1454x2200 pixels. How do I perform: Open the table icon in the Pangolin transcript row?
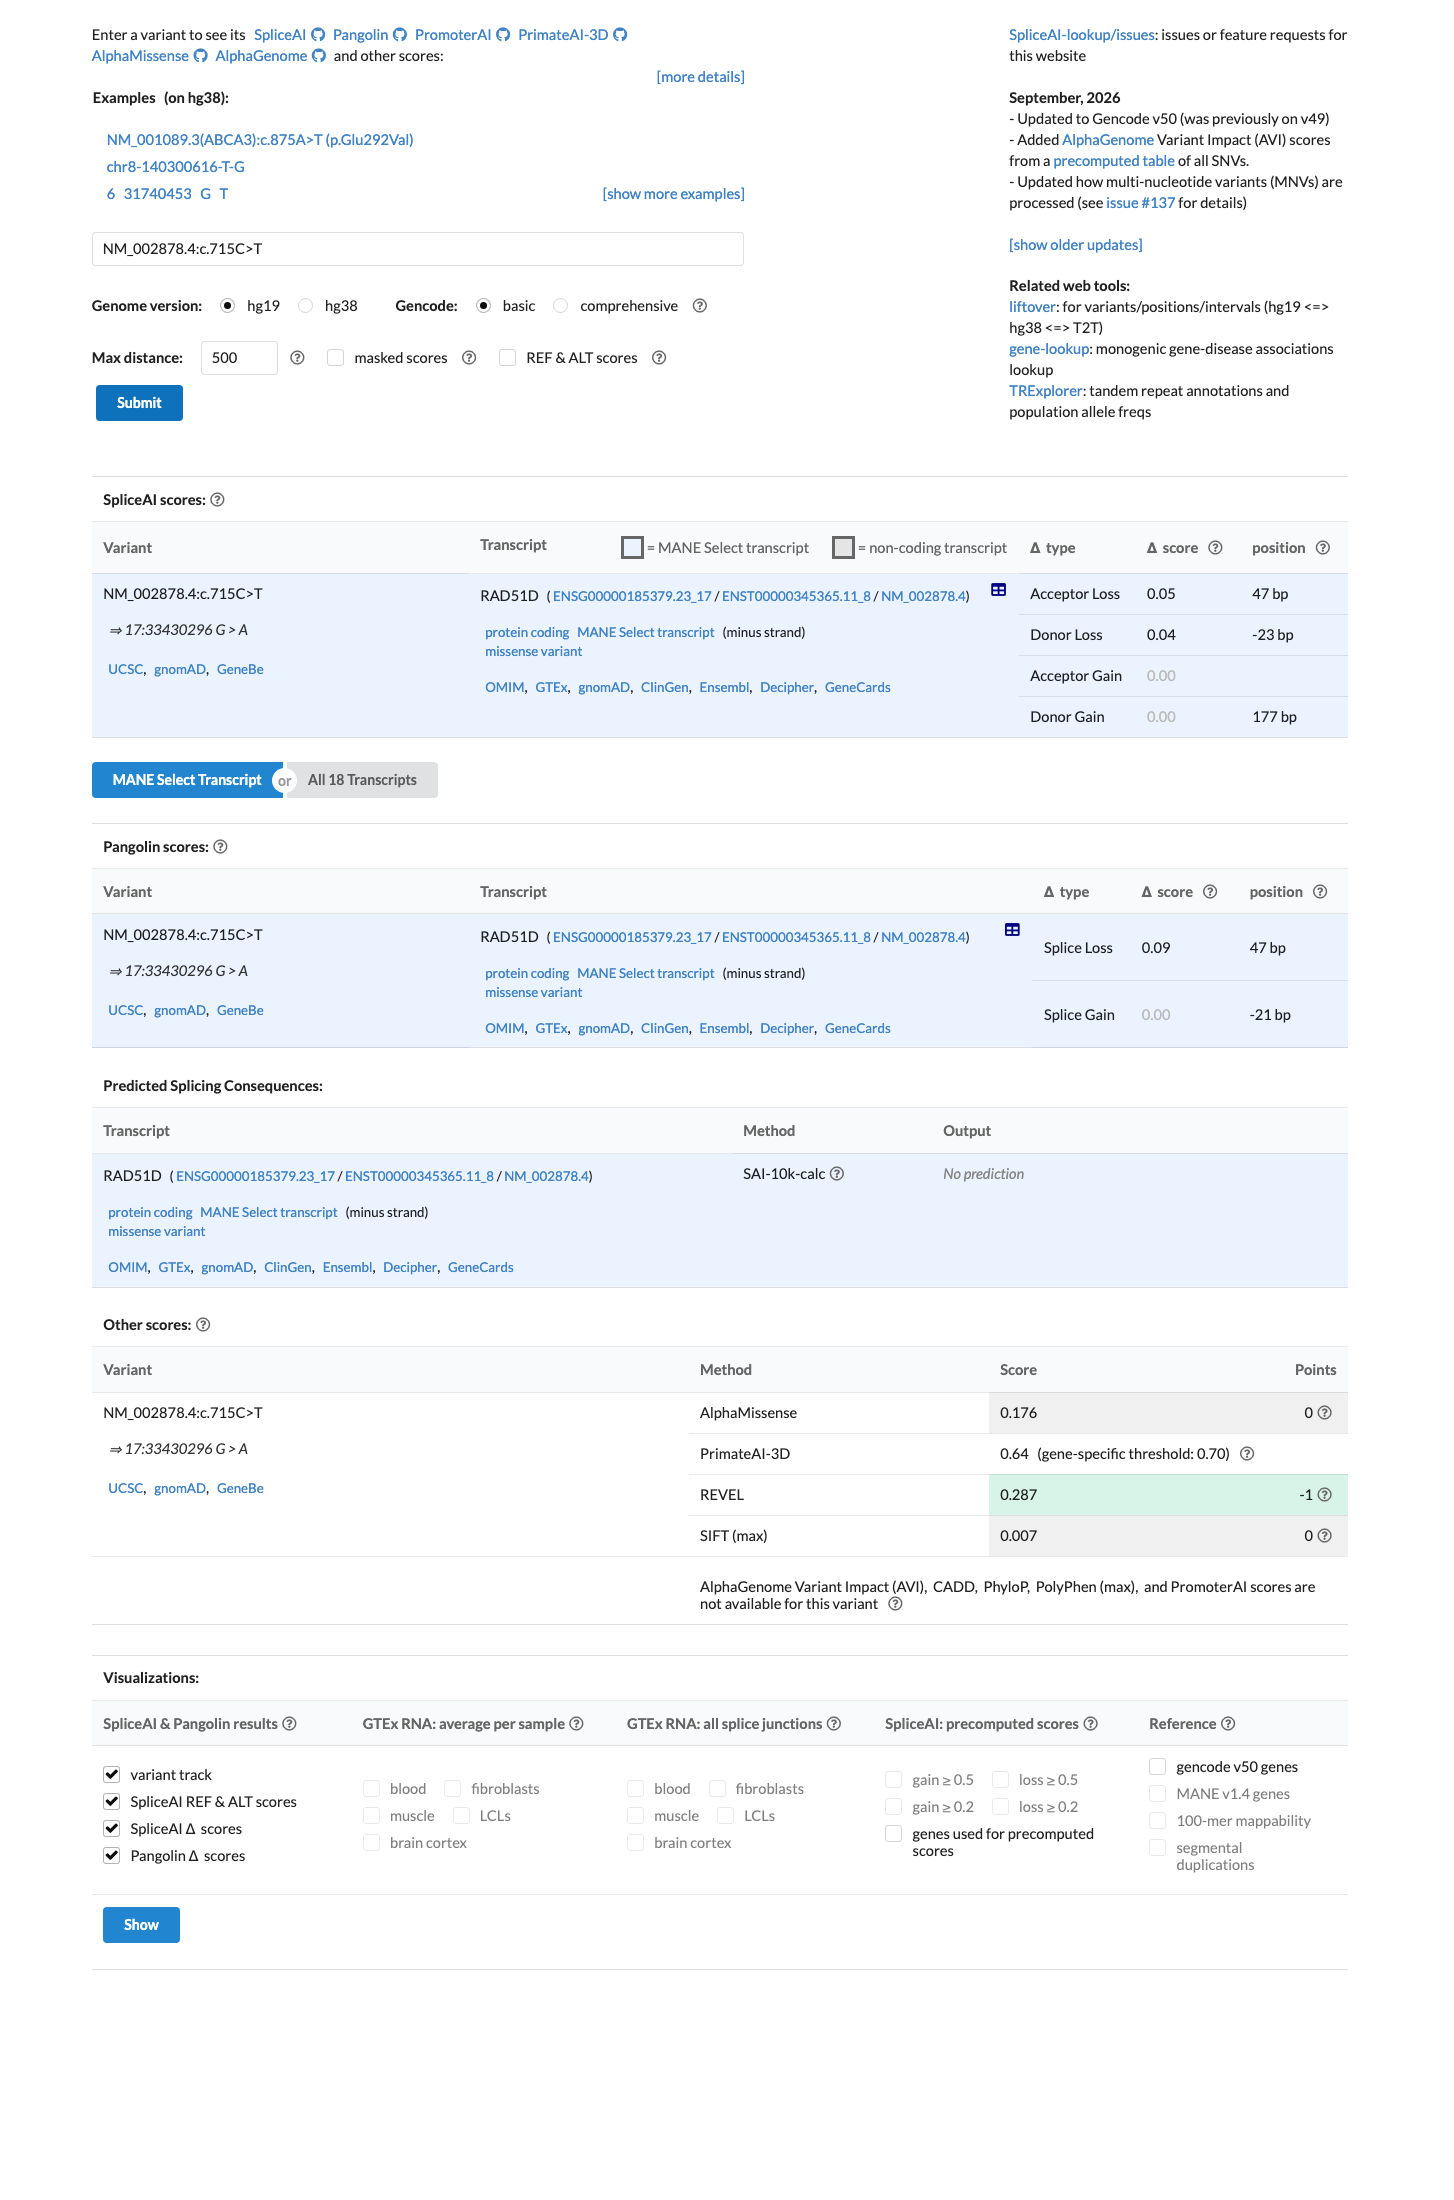[1012, 930]
